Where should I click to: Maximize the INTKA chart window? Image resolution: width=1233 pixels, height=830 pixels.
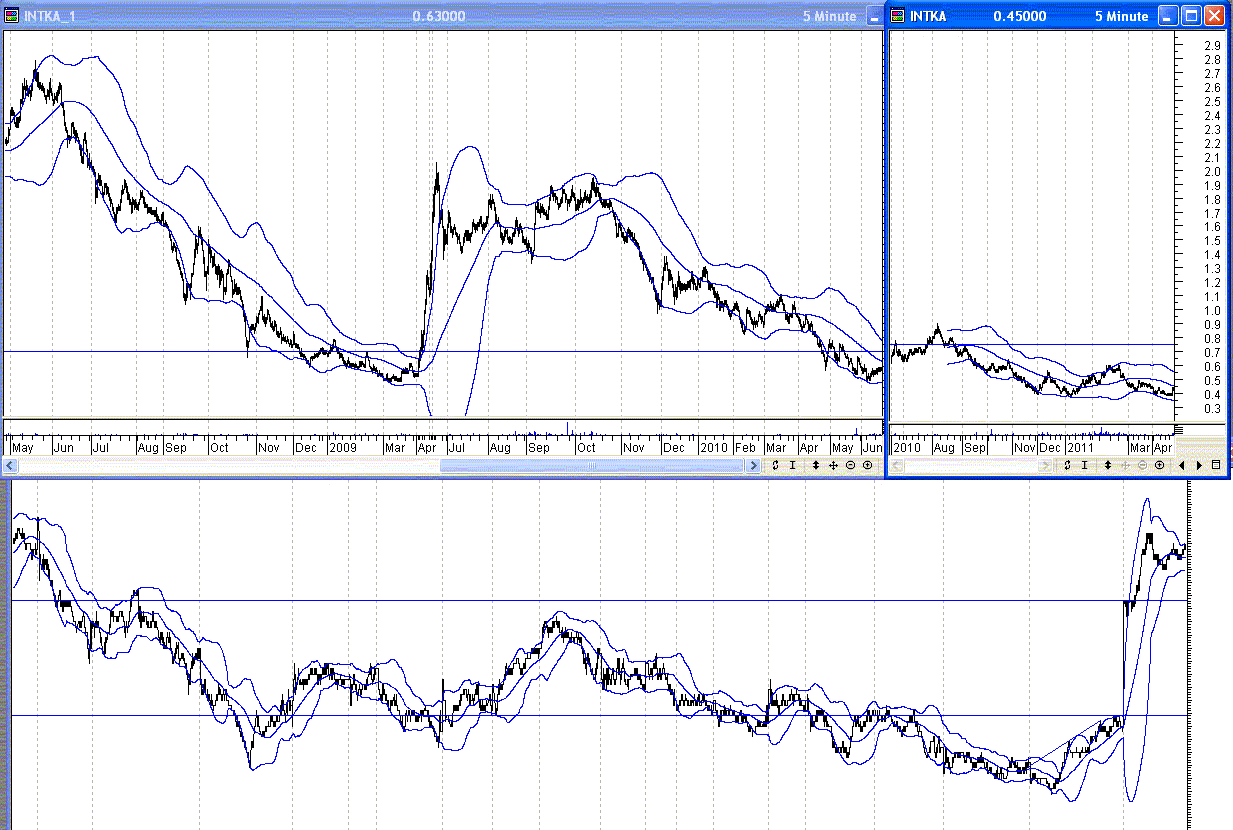click(1191, 16)
